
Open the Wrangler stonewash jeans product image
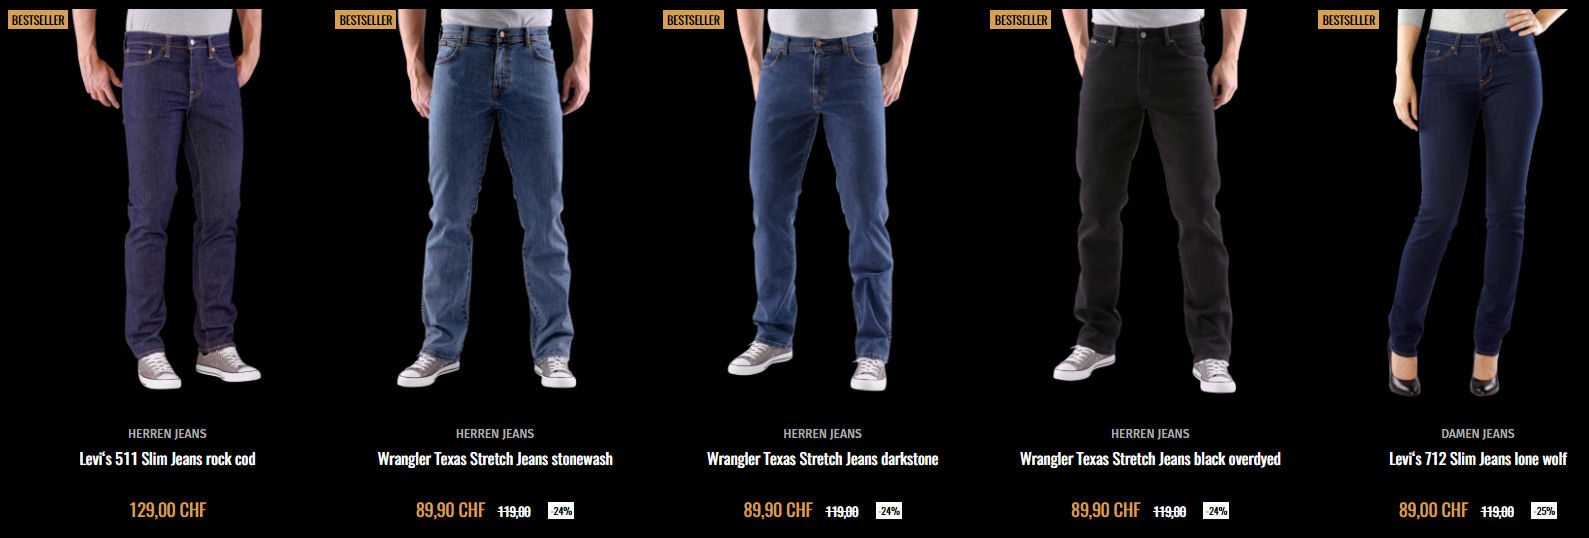pyautogui.click(x=495, y=198)
